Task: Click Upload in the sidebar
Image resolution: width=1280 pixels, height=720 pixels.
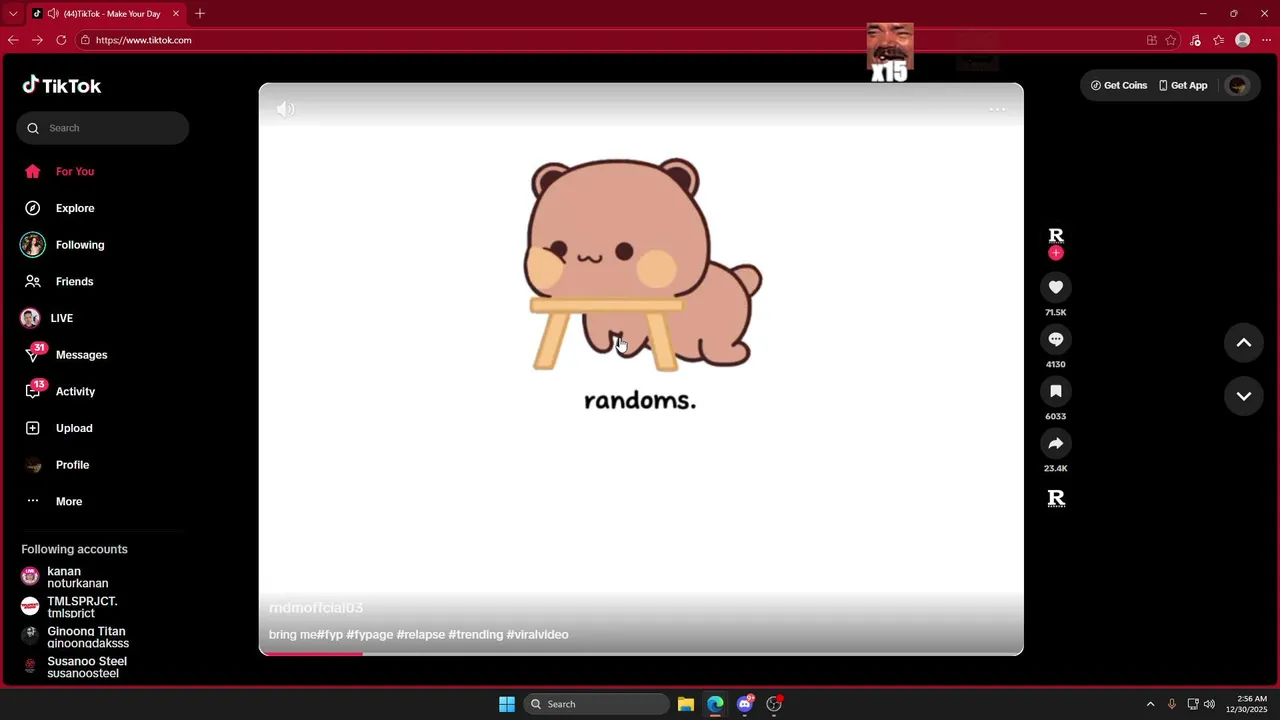Action: pyautogui.click(x=60, y=428)
